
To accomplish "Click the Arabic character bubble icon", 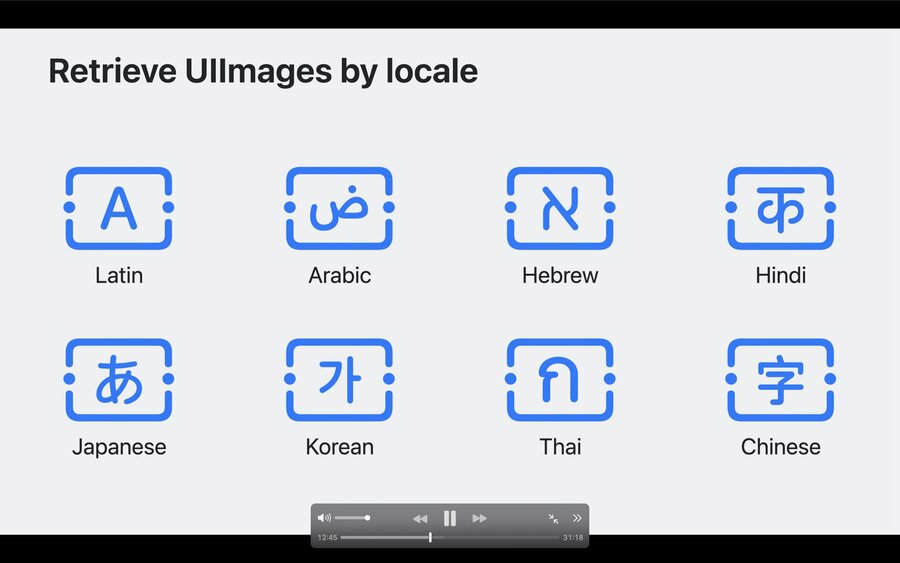I will [339, 208].
